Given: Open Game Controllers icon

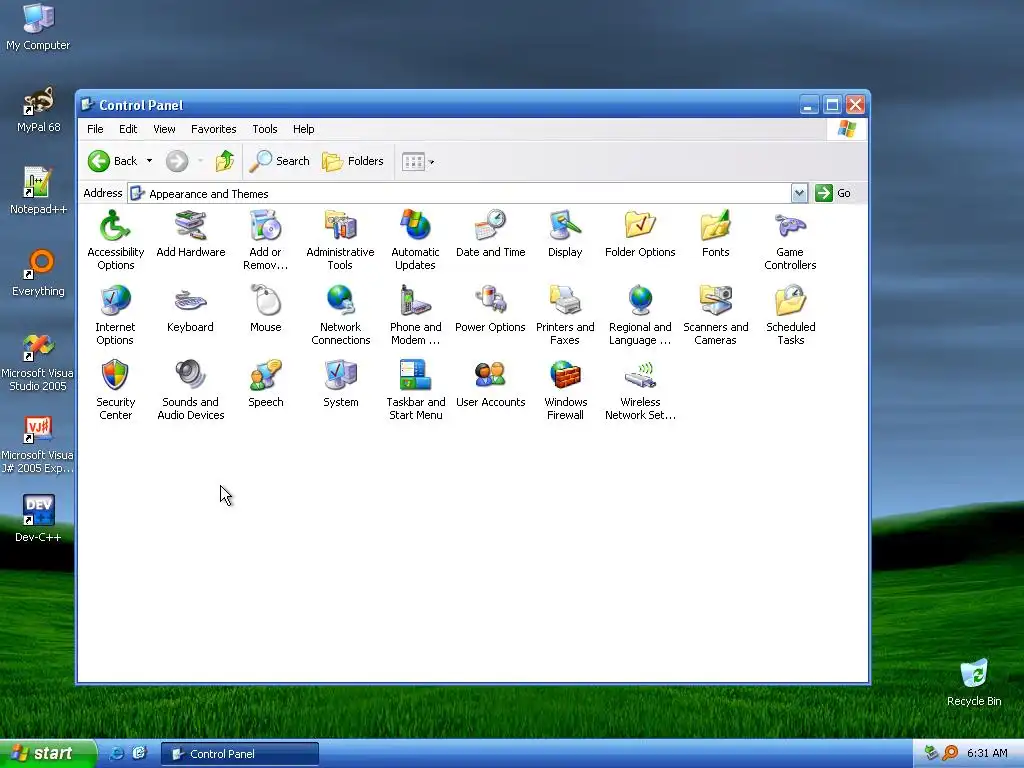Looking at the screenshot, I should point(790,240).
